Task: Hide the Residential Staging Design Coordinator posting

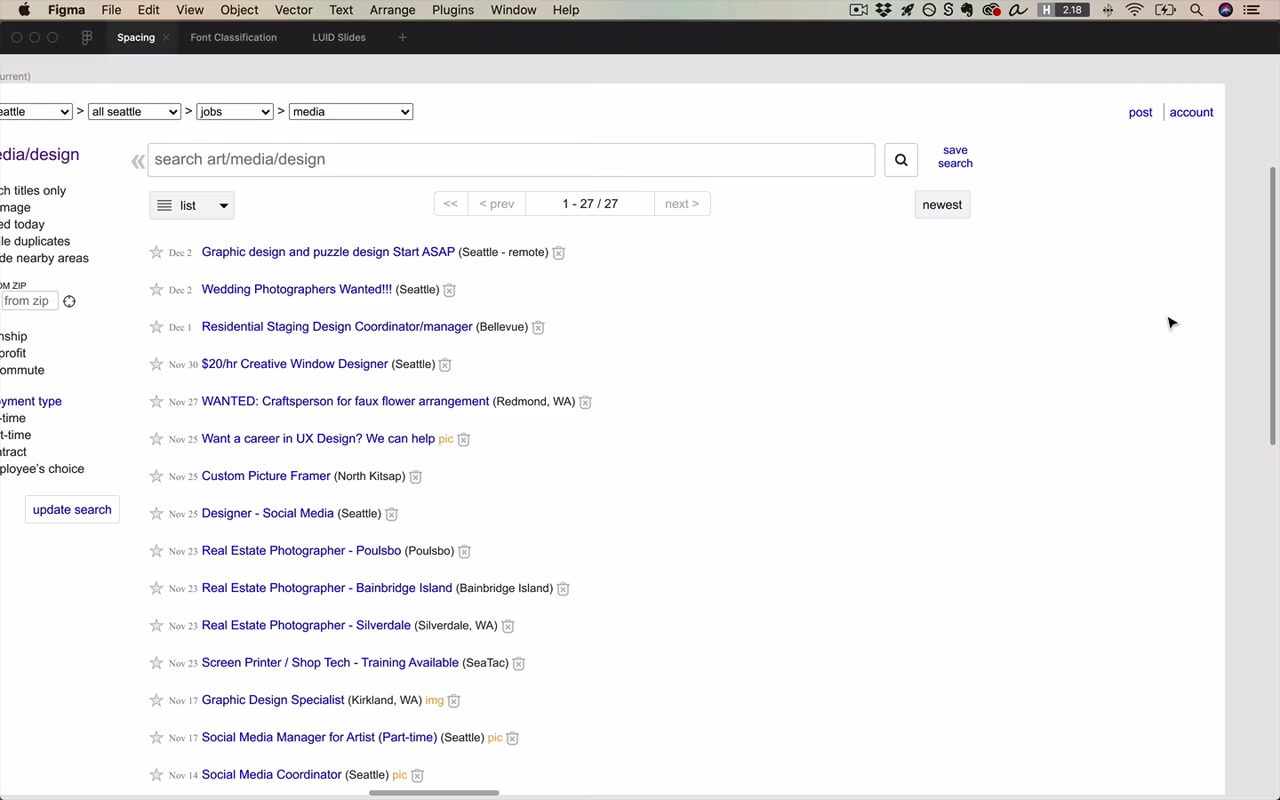Action: point(538,327)
